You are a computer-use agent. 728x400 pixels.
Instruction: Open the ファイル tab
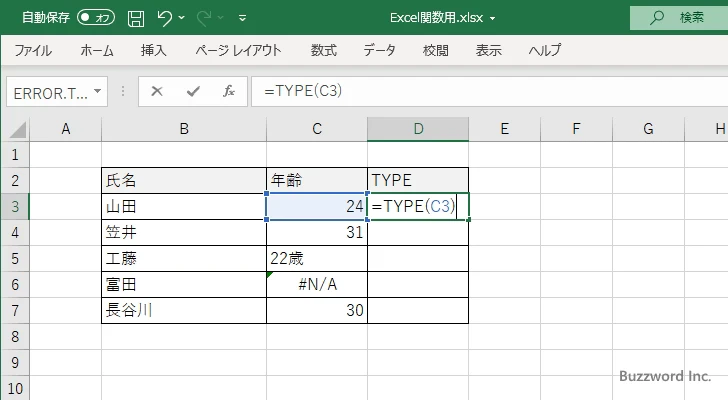(33, 50)
